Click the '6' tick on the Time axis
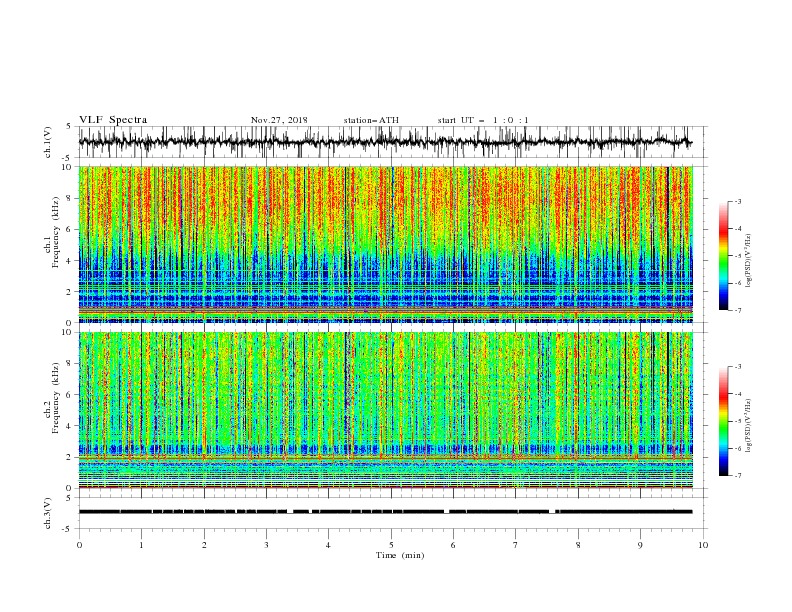 453,545
